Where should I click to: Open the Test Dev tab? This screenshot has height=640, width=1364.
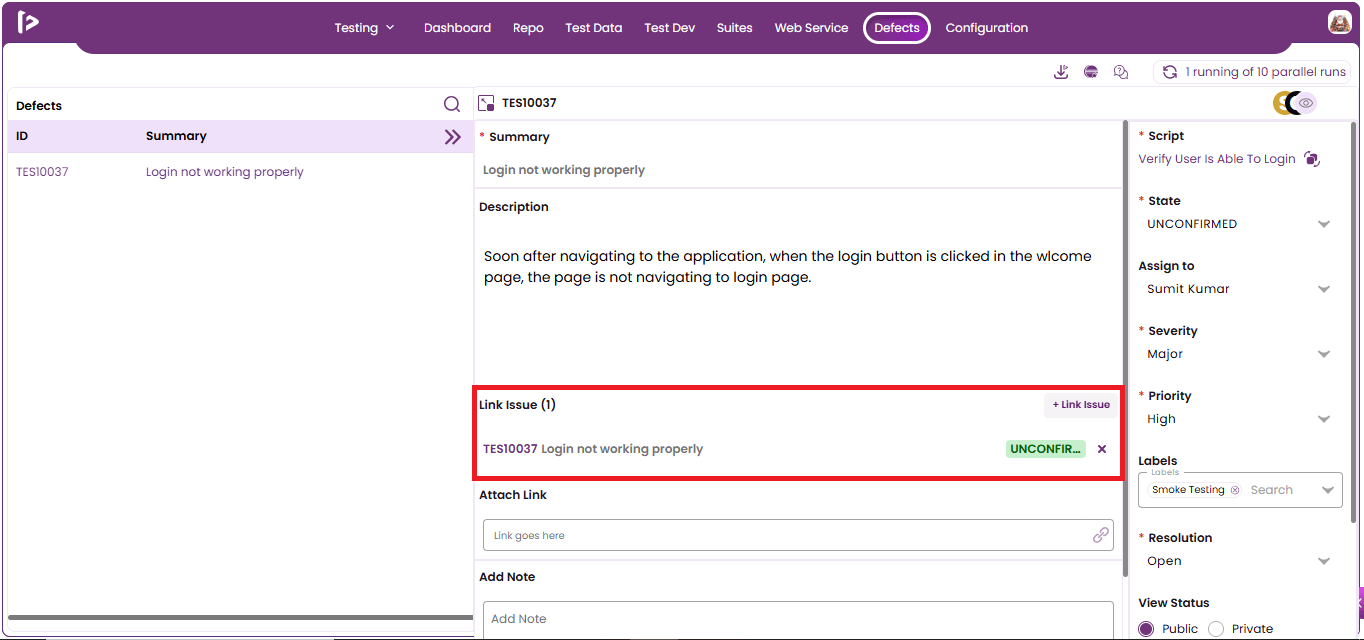pyautogui.click(x=670, y=28)
